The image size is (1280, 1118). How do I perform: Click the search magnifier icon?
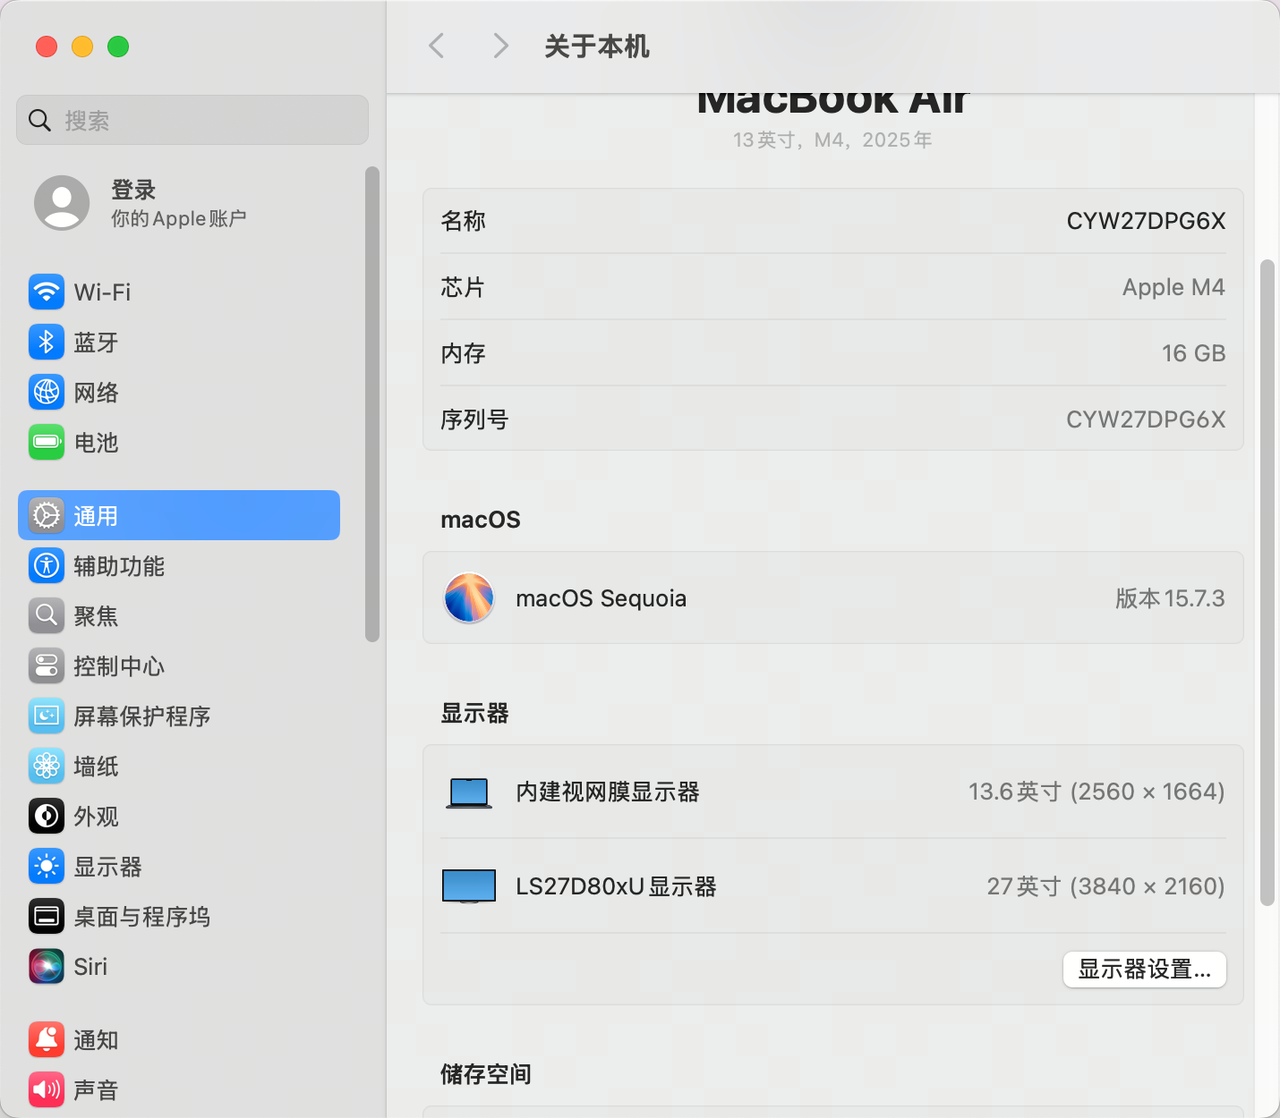click(x=40, y=121)
